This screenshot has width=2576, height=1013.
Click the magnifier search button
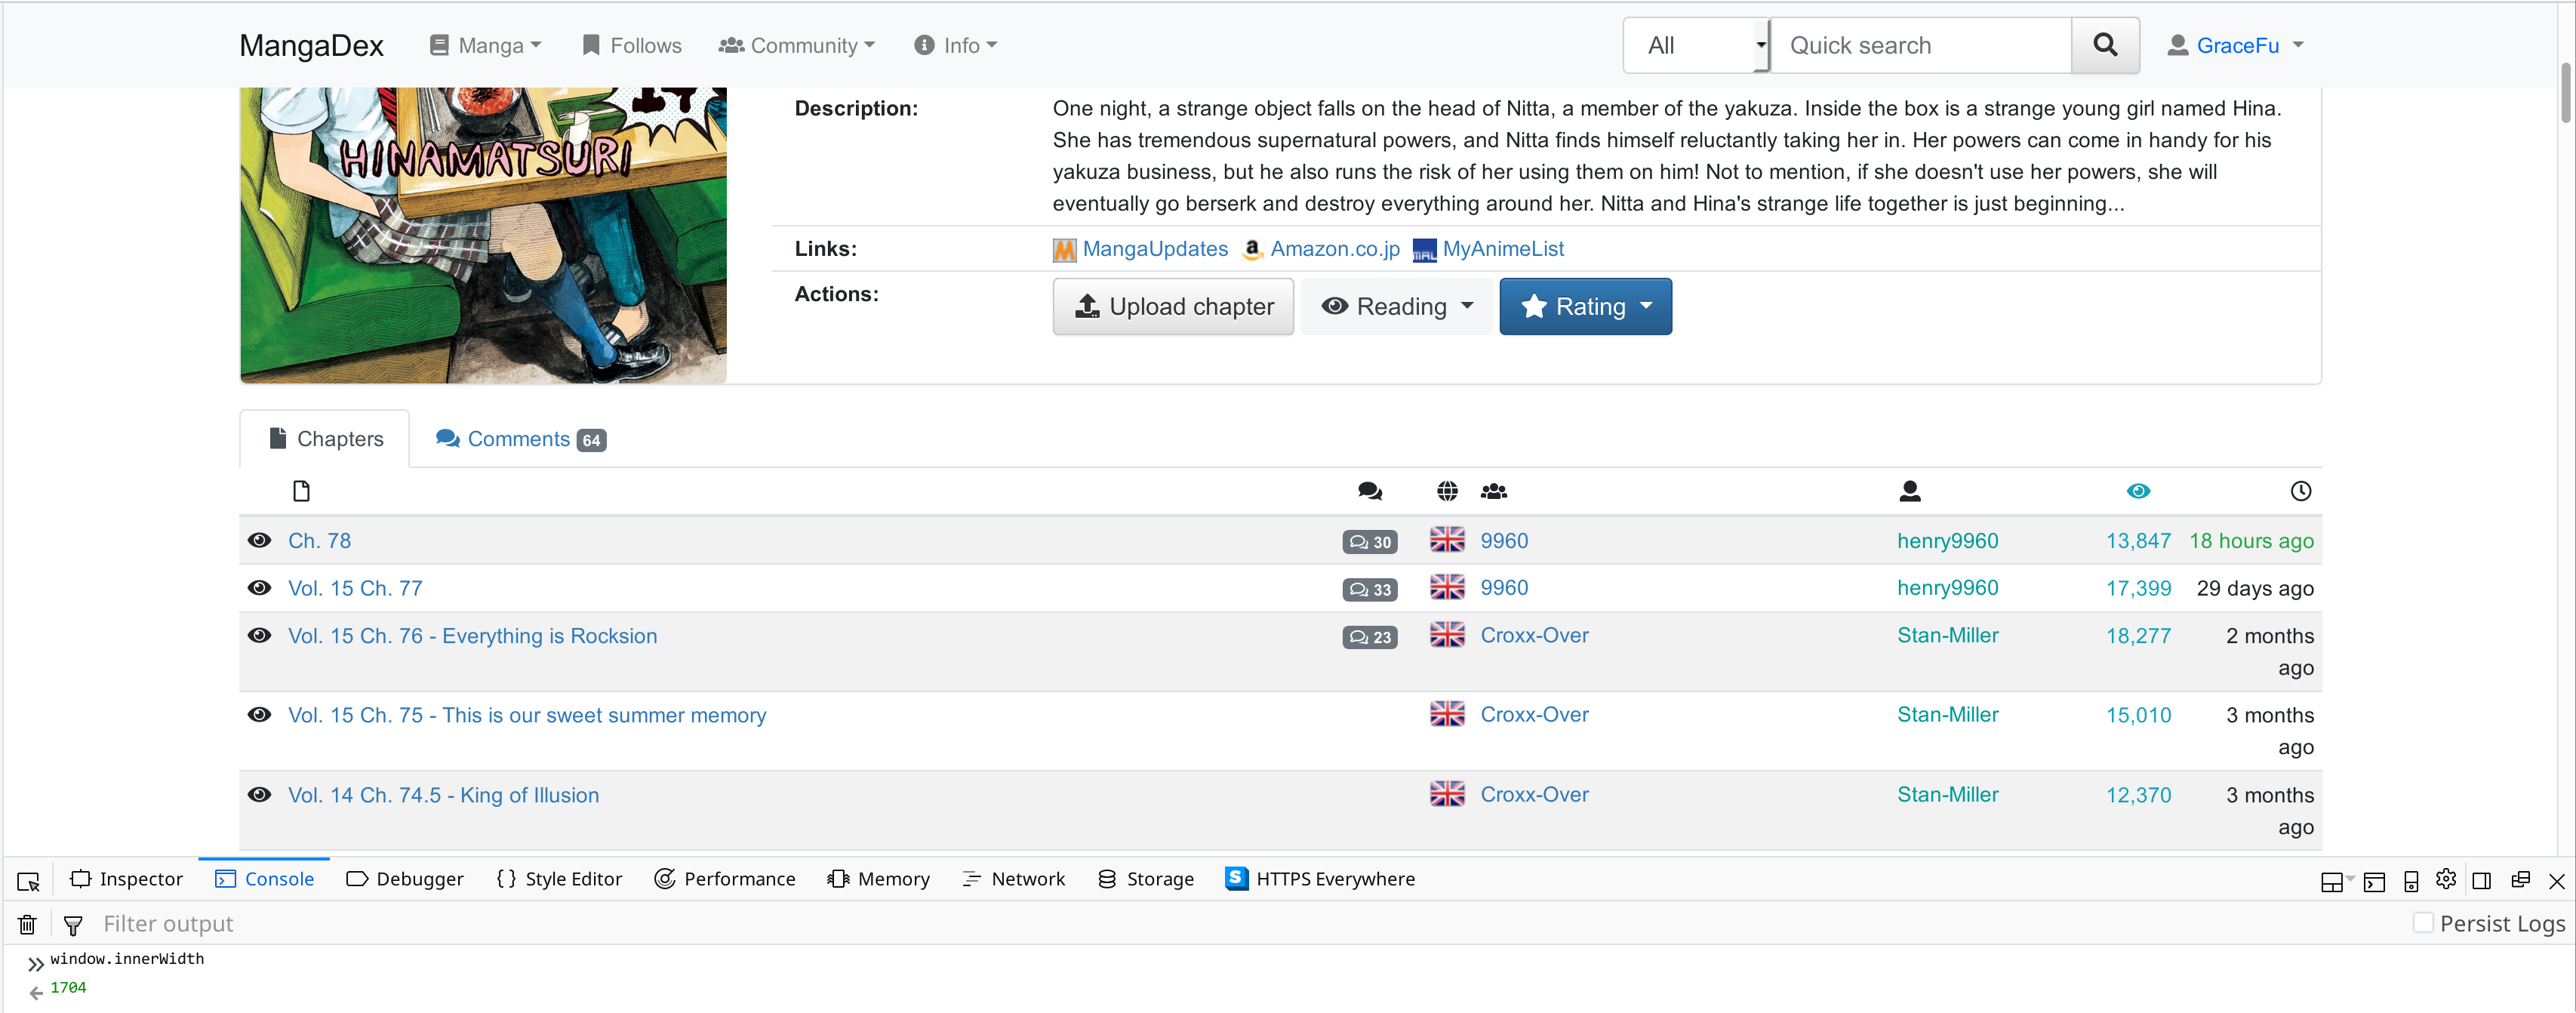pyautogui.click(x=2104, y=45)
